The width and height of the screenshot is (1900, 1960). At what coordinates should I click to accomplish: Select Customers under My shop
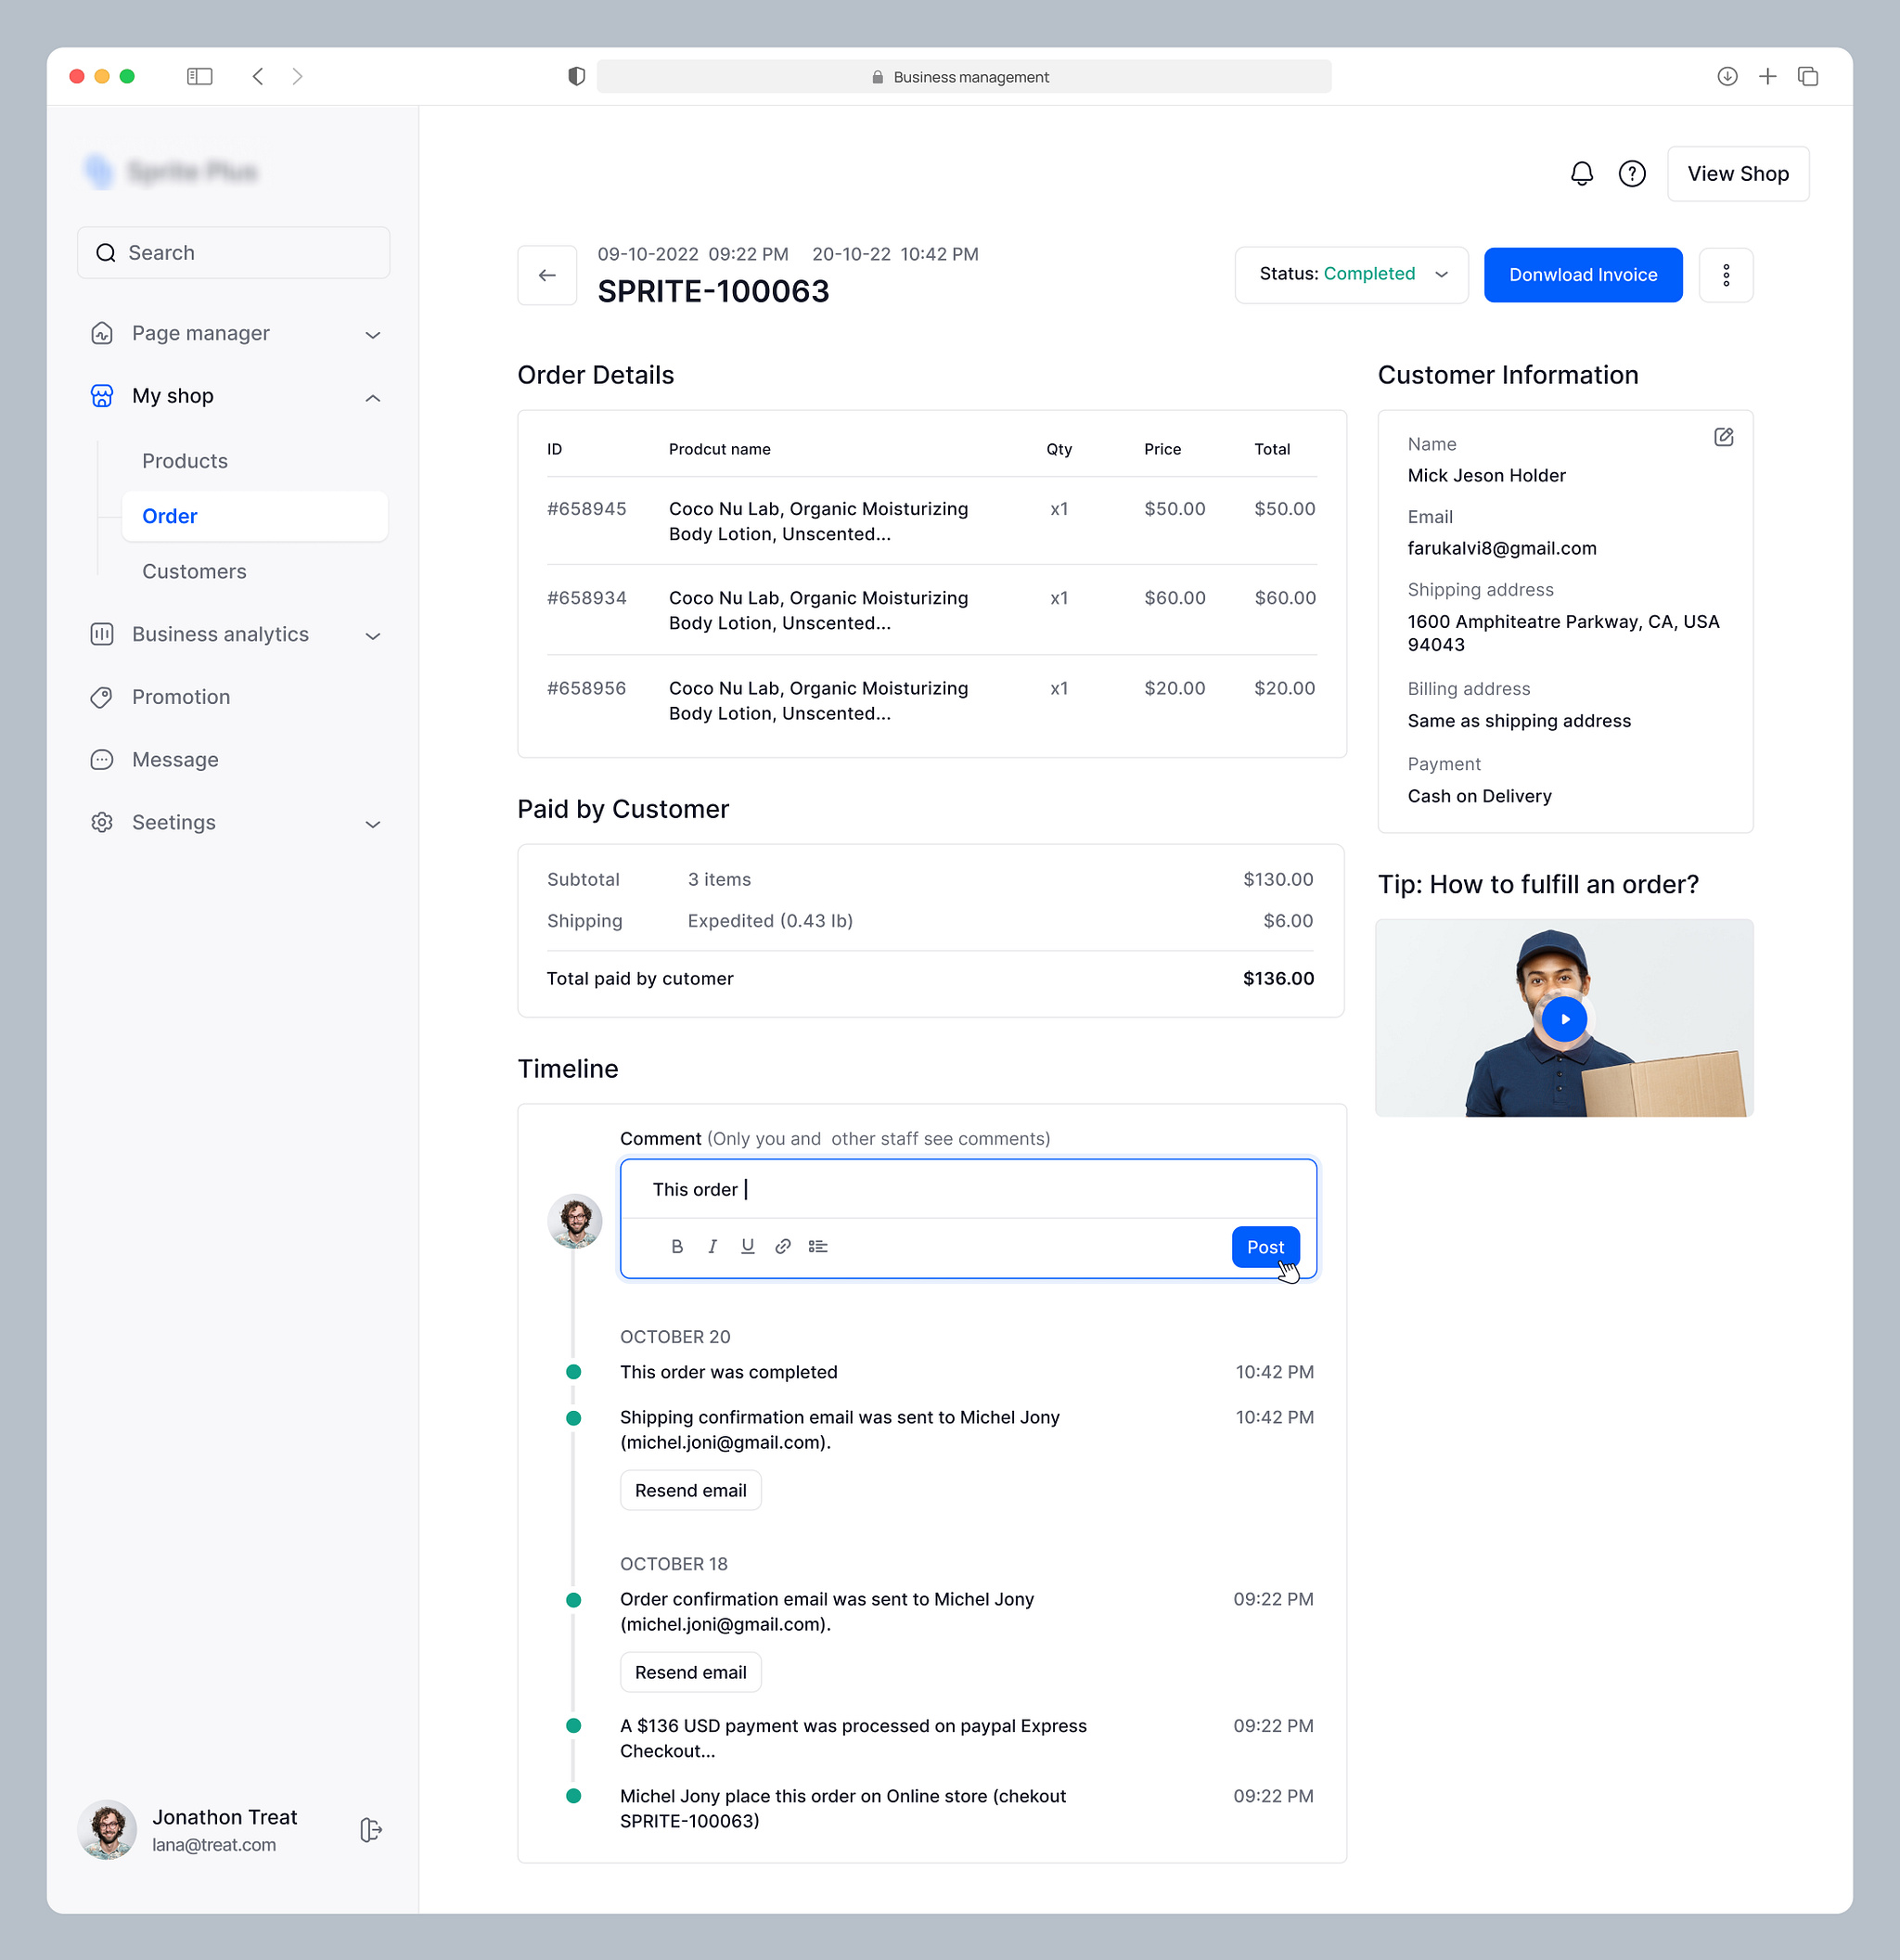(194, 571)
